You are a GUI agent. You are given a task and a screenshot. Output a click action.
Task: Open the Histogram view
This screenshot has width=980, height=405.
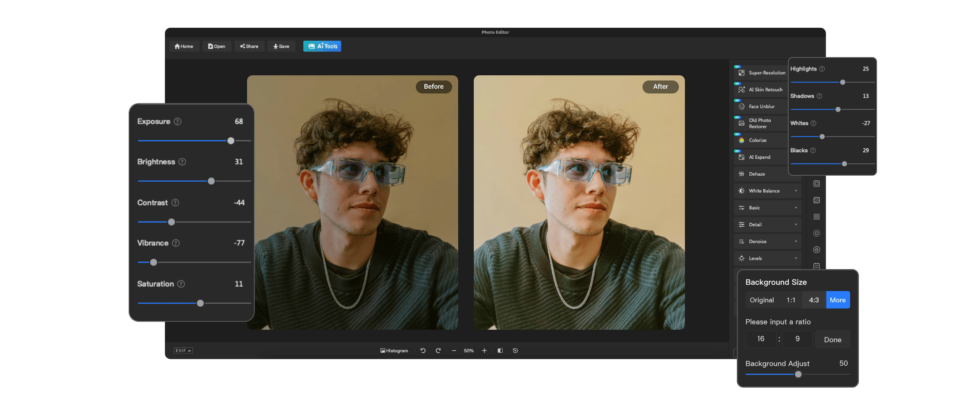point(394,350)
